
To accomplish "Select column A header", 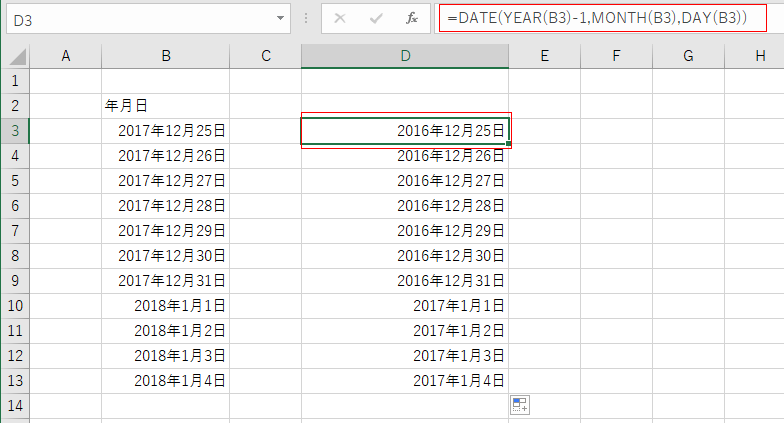I will tap(66, 56).
